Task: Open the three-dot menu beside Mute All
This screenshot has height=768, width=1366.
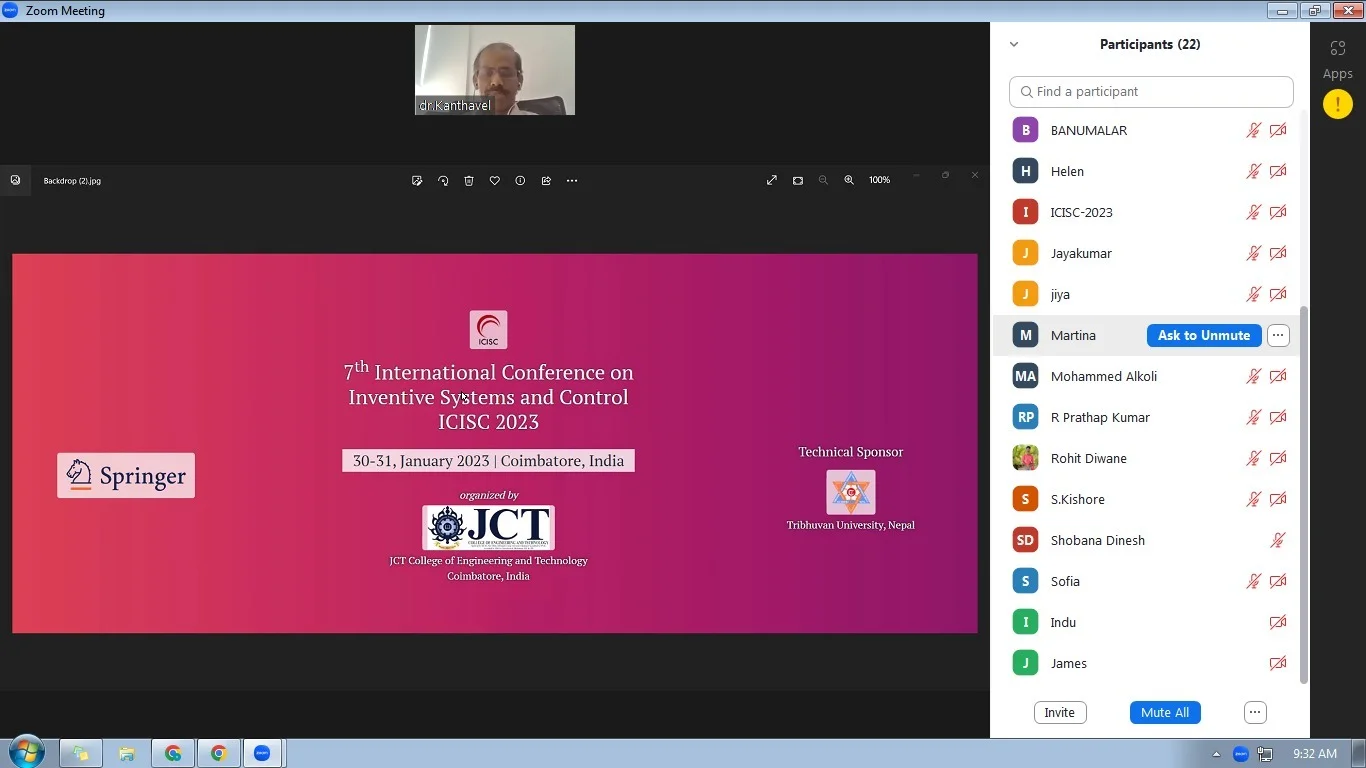Action: pyautogui.click(x=1255, y=712)
